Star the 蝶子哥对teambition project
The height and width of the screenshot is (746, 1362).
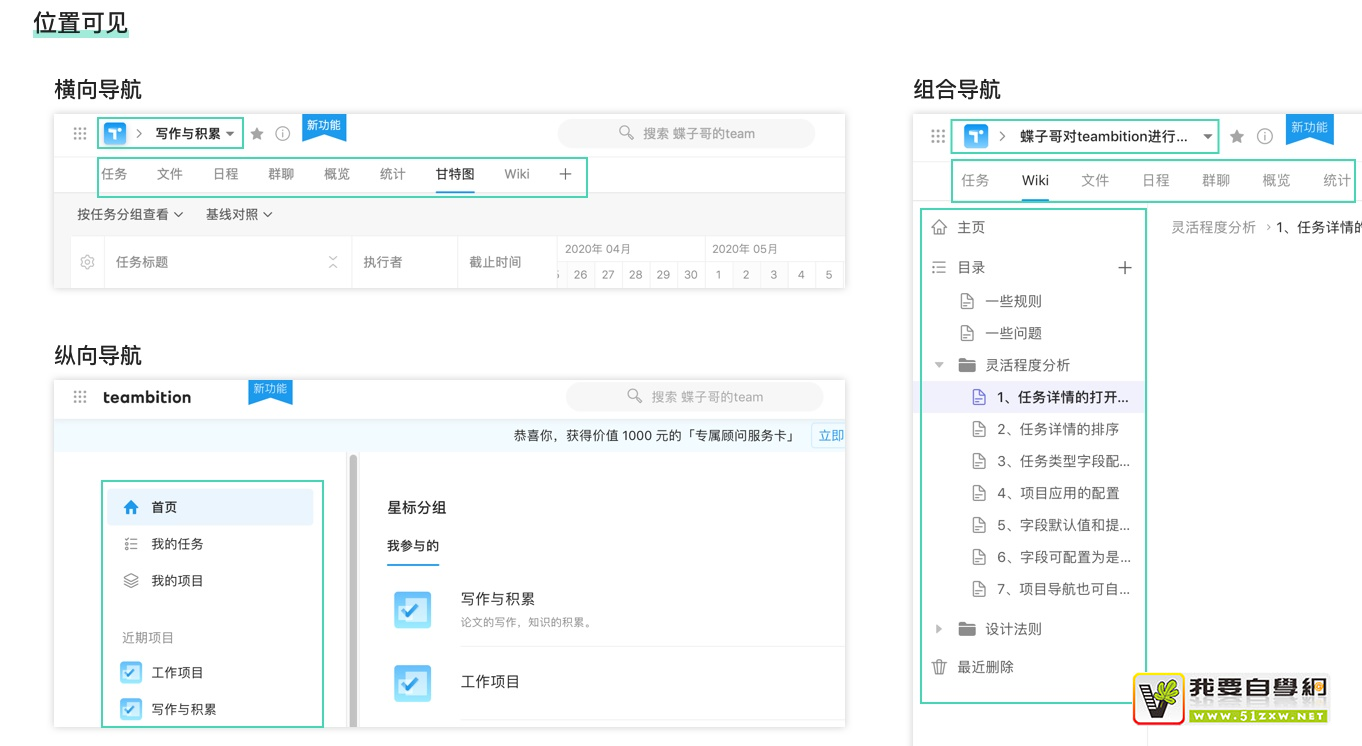[1237, 136]
